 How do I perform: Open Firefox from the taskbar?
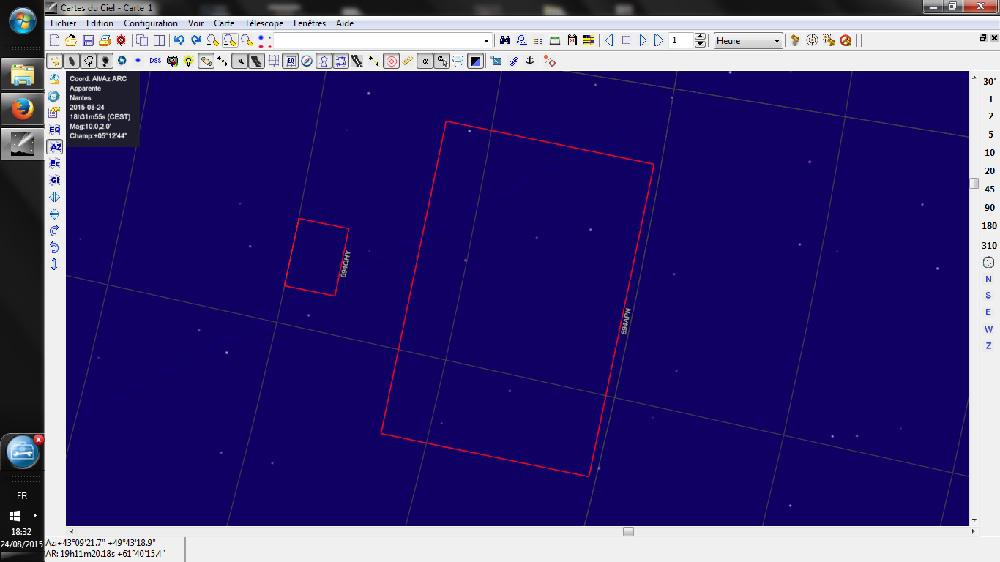pyautogui.click(x=22, y=109)
